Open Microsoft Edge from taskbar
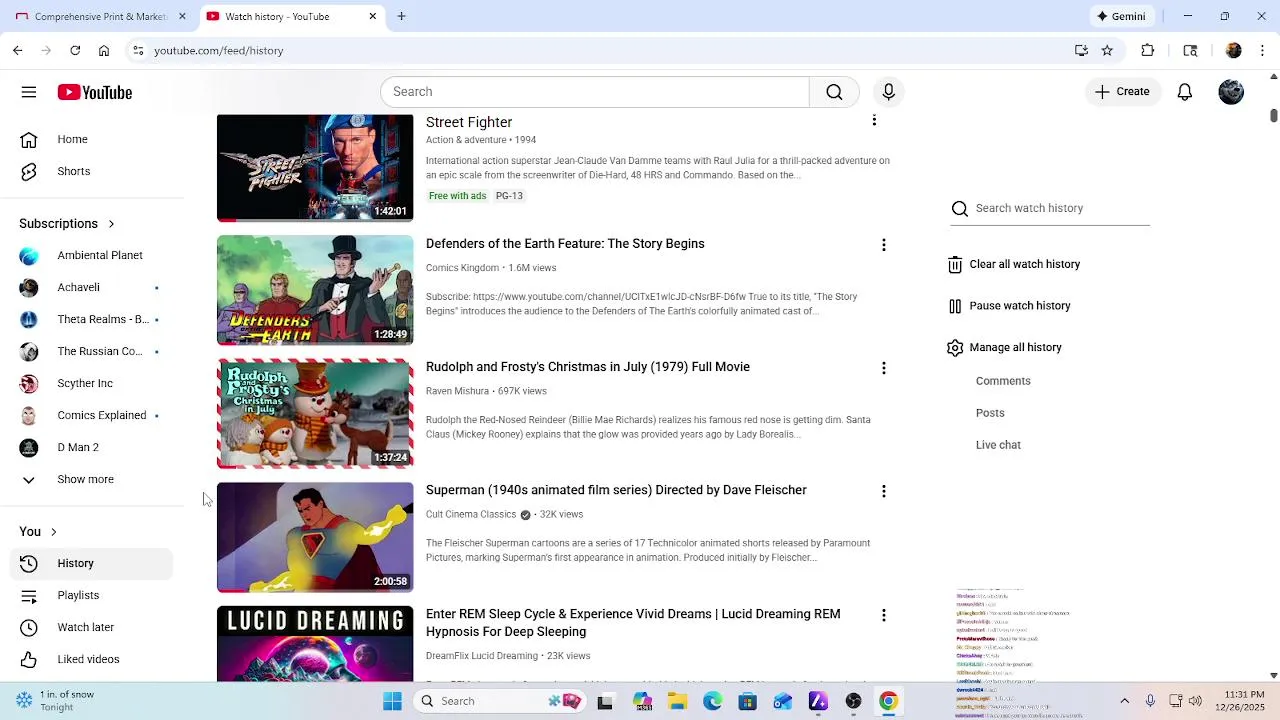This screenshot has width=1280, height=720. [x=712, y=701]
